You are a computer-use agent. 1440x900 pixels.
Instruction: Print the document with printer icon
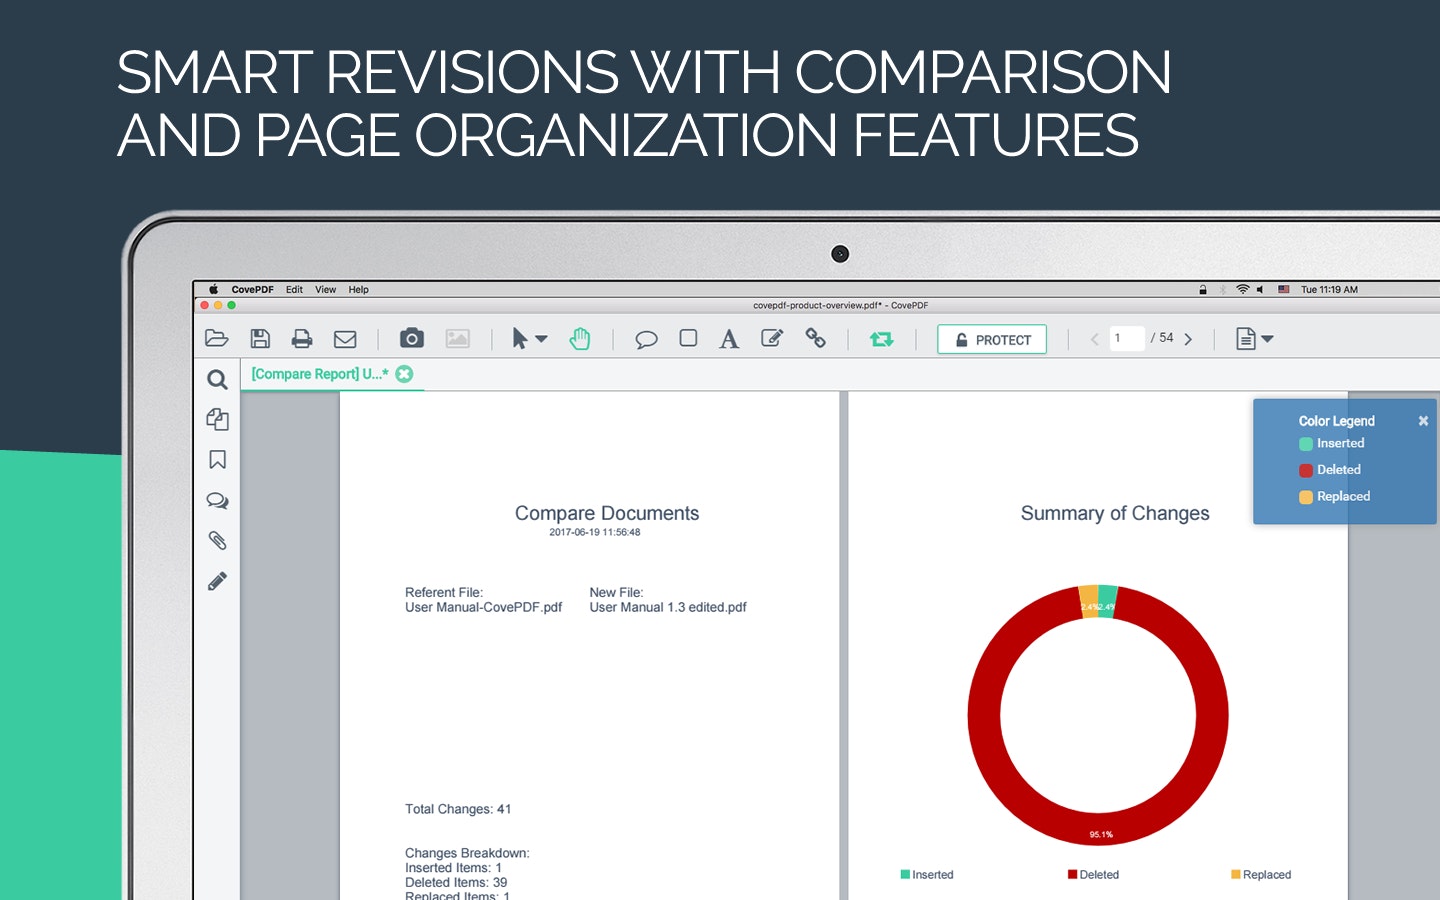(x=302, y=339)
